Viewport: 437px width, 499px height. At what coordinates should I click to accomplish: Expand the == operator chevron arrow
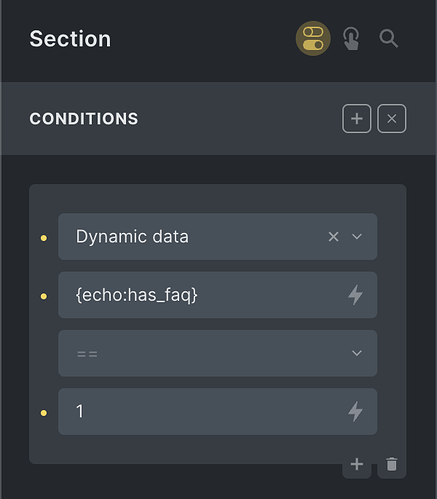357,353
